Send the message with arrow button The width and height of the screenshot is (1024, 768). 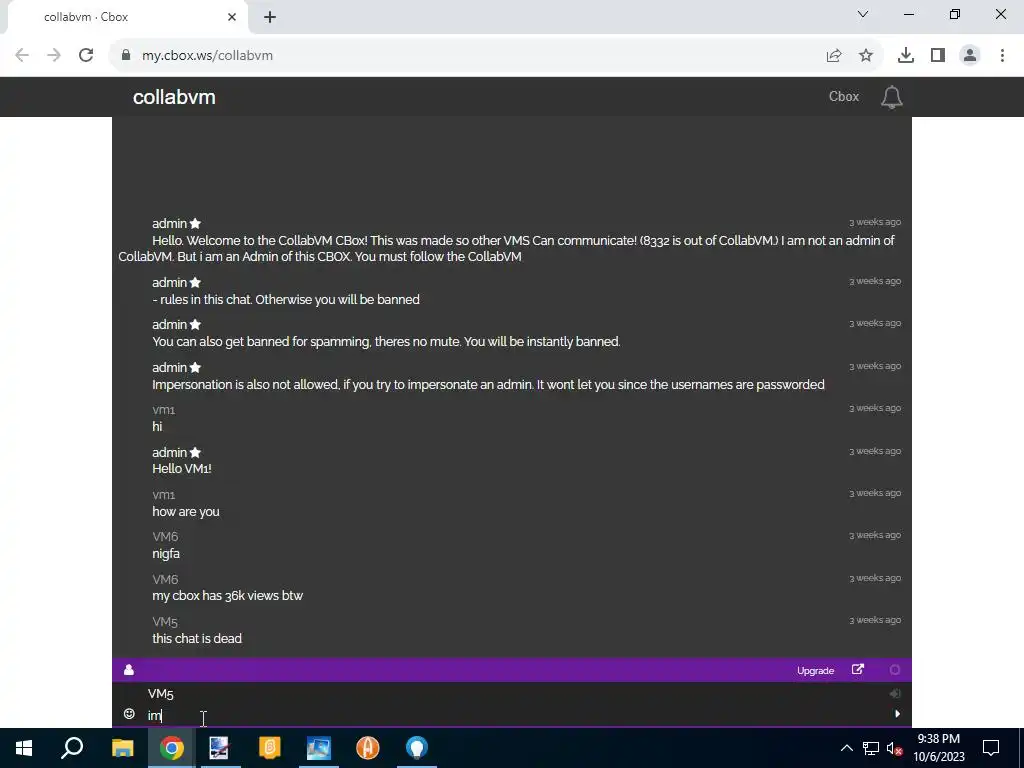[x=897, y=714]
